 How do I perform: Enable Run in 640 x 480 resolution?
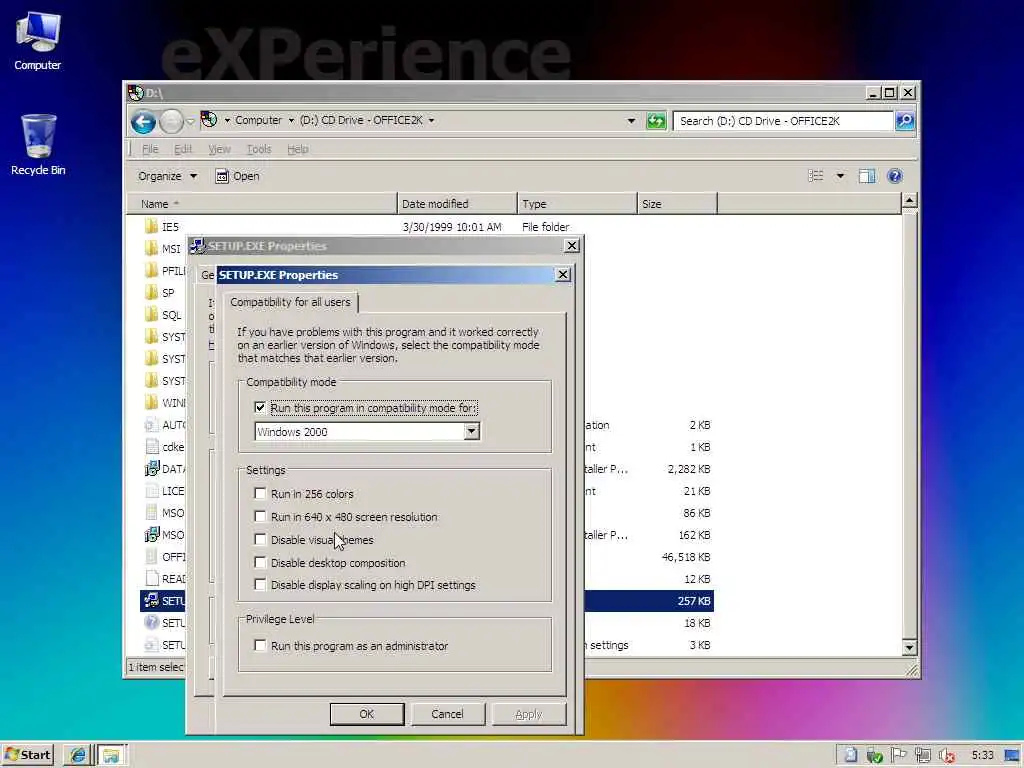click(260, 517)
